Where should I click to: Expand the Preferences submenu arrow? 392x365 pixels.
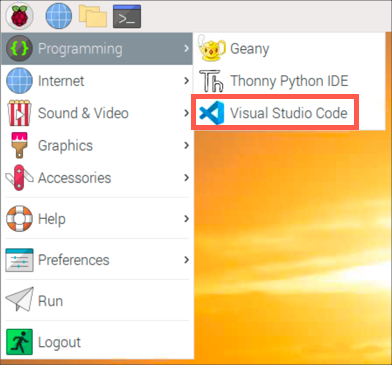click(x=186, y=260)
